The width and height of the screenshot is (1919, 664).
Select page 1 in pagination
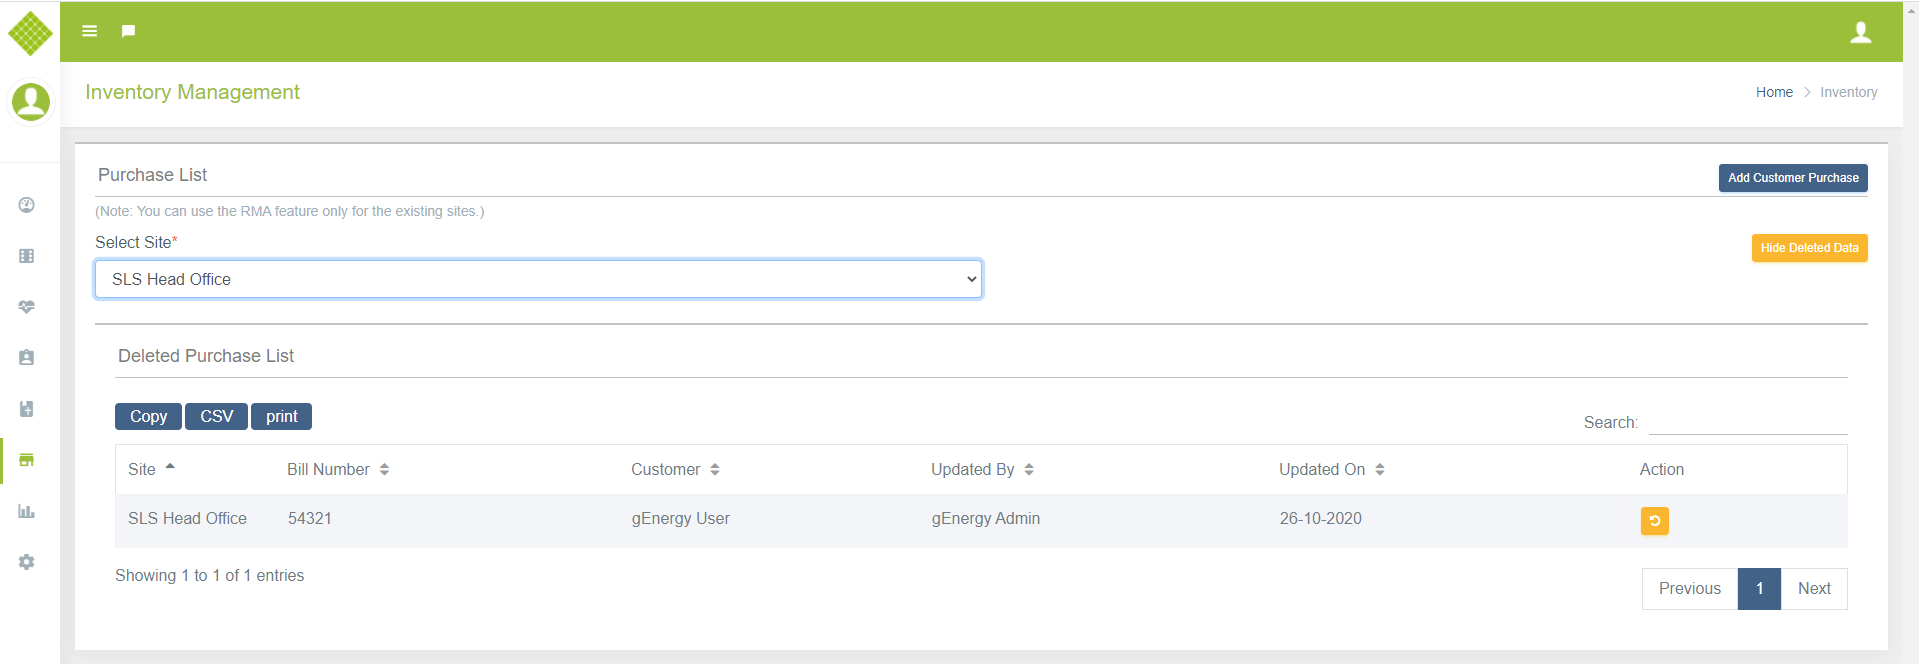coord(1759,589)
